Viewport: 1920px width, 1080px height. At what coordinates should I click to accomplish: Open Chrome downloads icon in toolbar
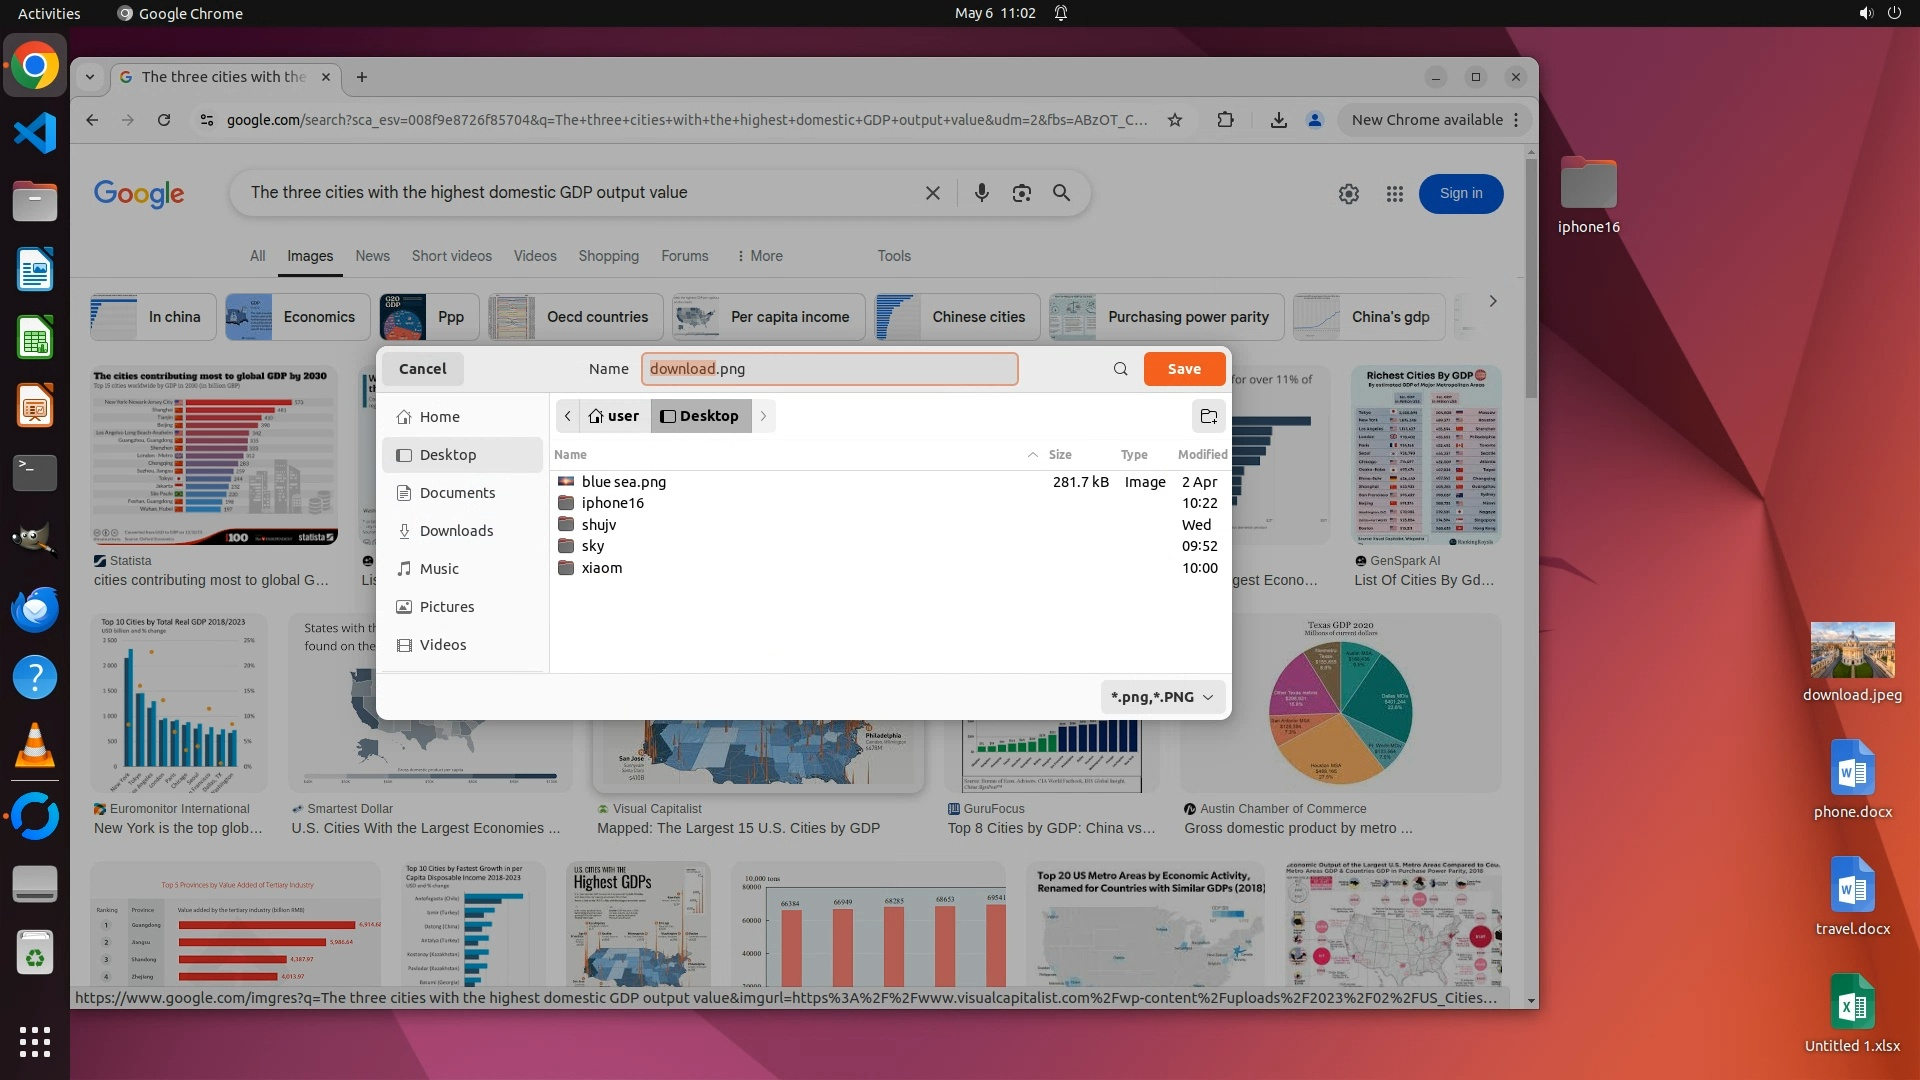pyautogui.click(x=1278, y=120)
